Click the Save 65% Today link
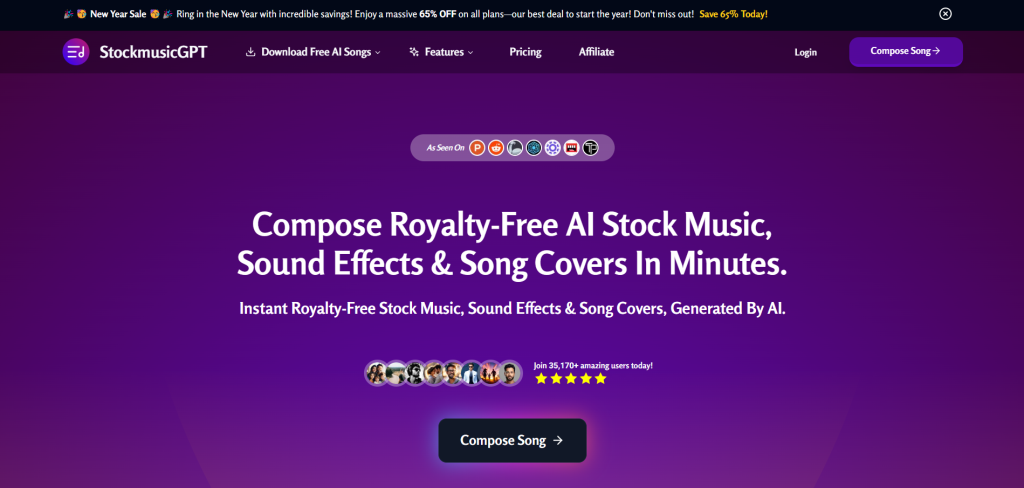Screen dimensions: 1024x488 tap(733, 14)
